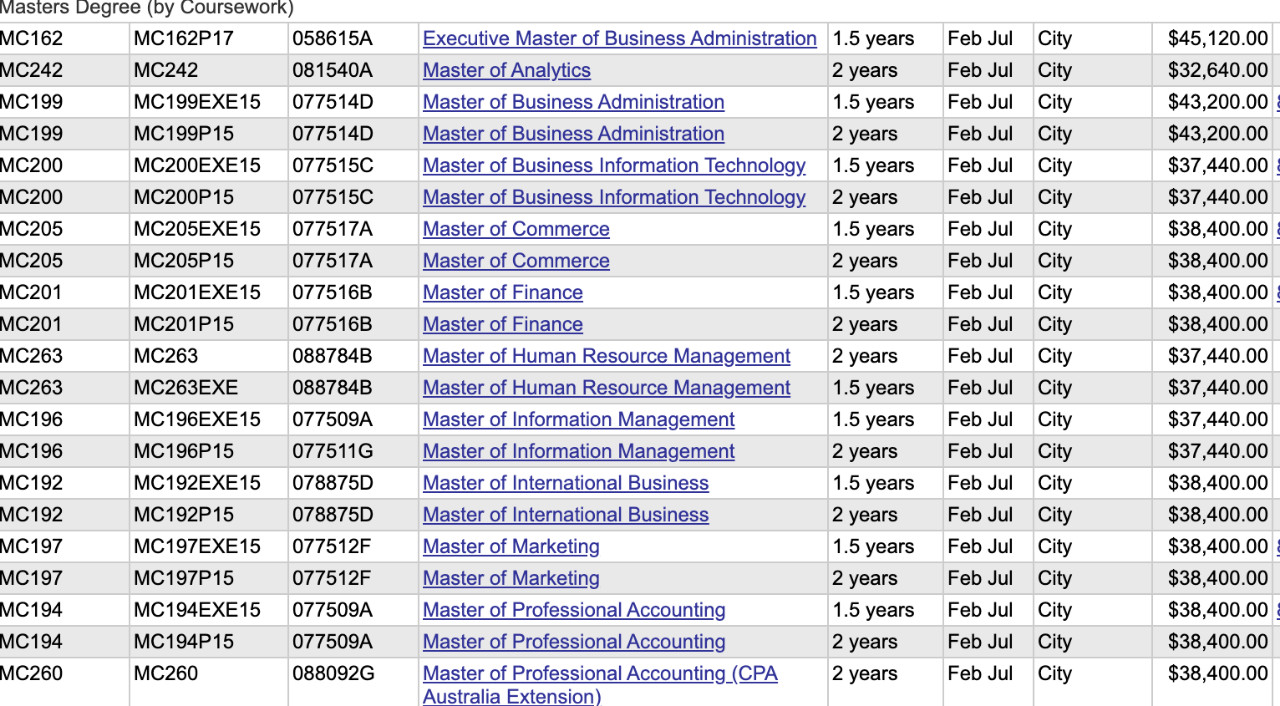This screenshot has height=706, width=1280.
Task: Open Master of Business Administration link for MC199EXE15
Action: coord(574,102)
